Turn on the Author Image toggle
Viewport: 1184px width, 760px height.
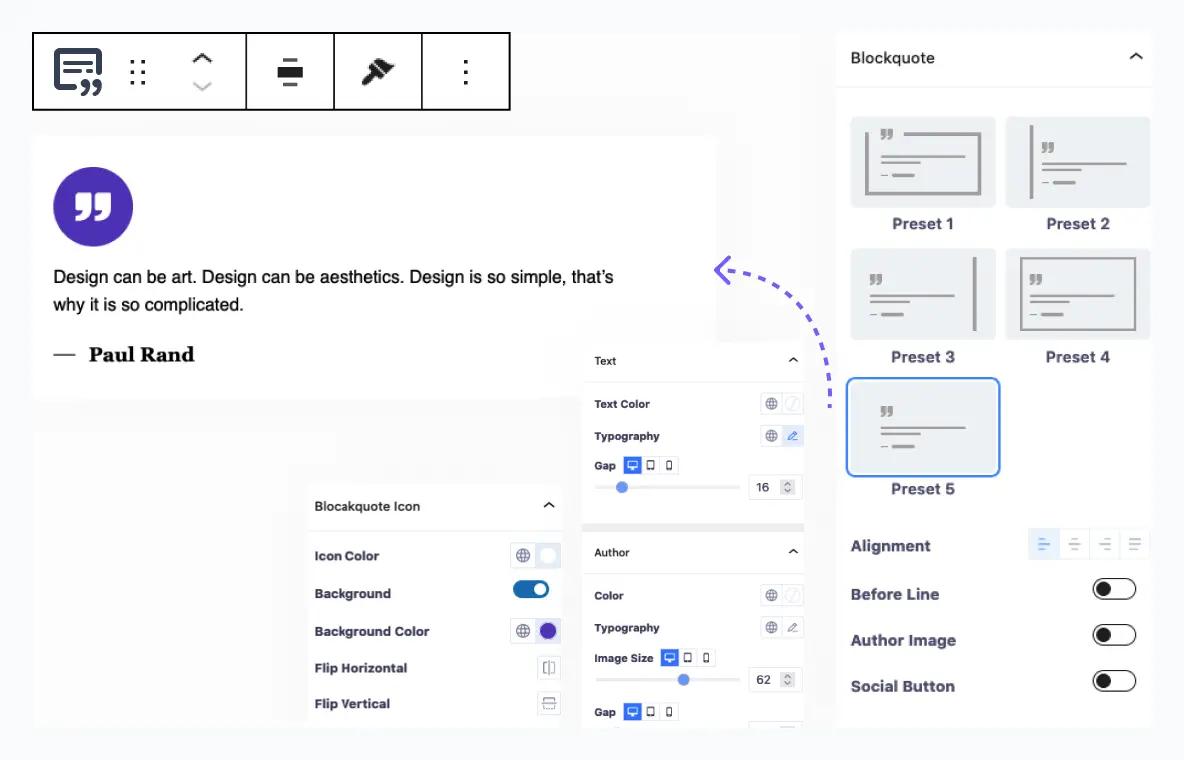(x=1114, y=635)
